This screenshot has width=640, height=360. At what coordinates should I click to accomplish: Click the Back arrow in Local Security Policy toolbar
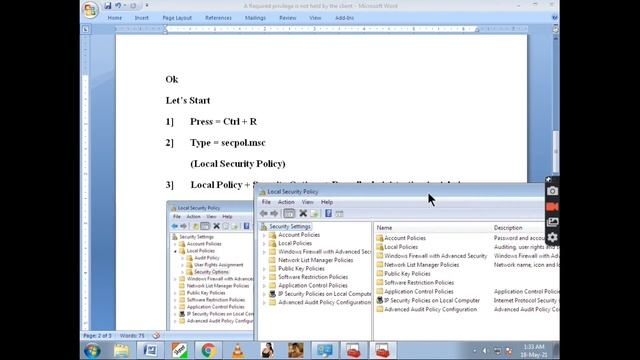point(264,213)
